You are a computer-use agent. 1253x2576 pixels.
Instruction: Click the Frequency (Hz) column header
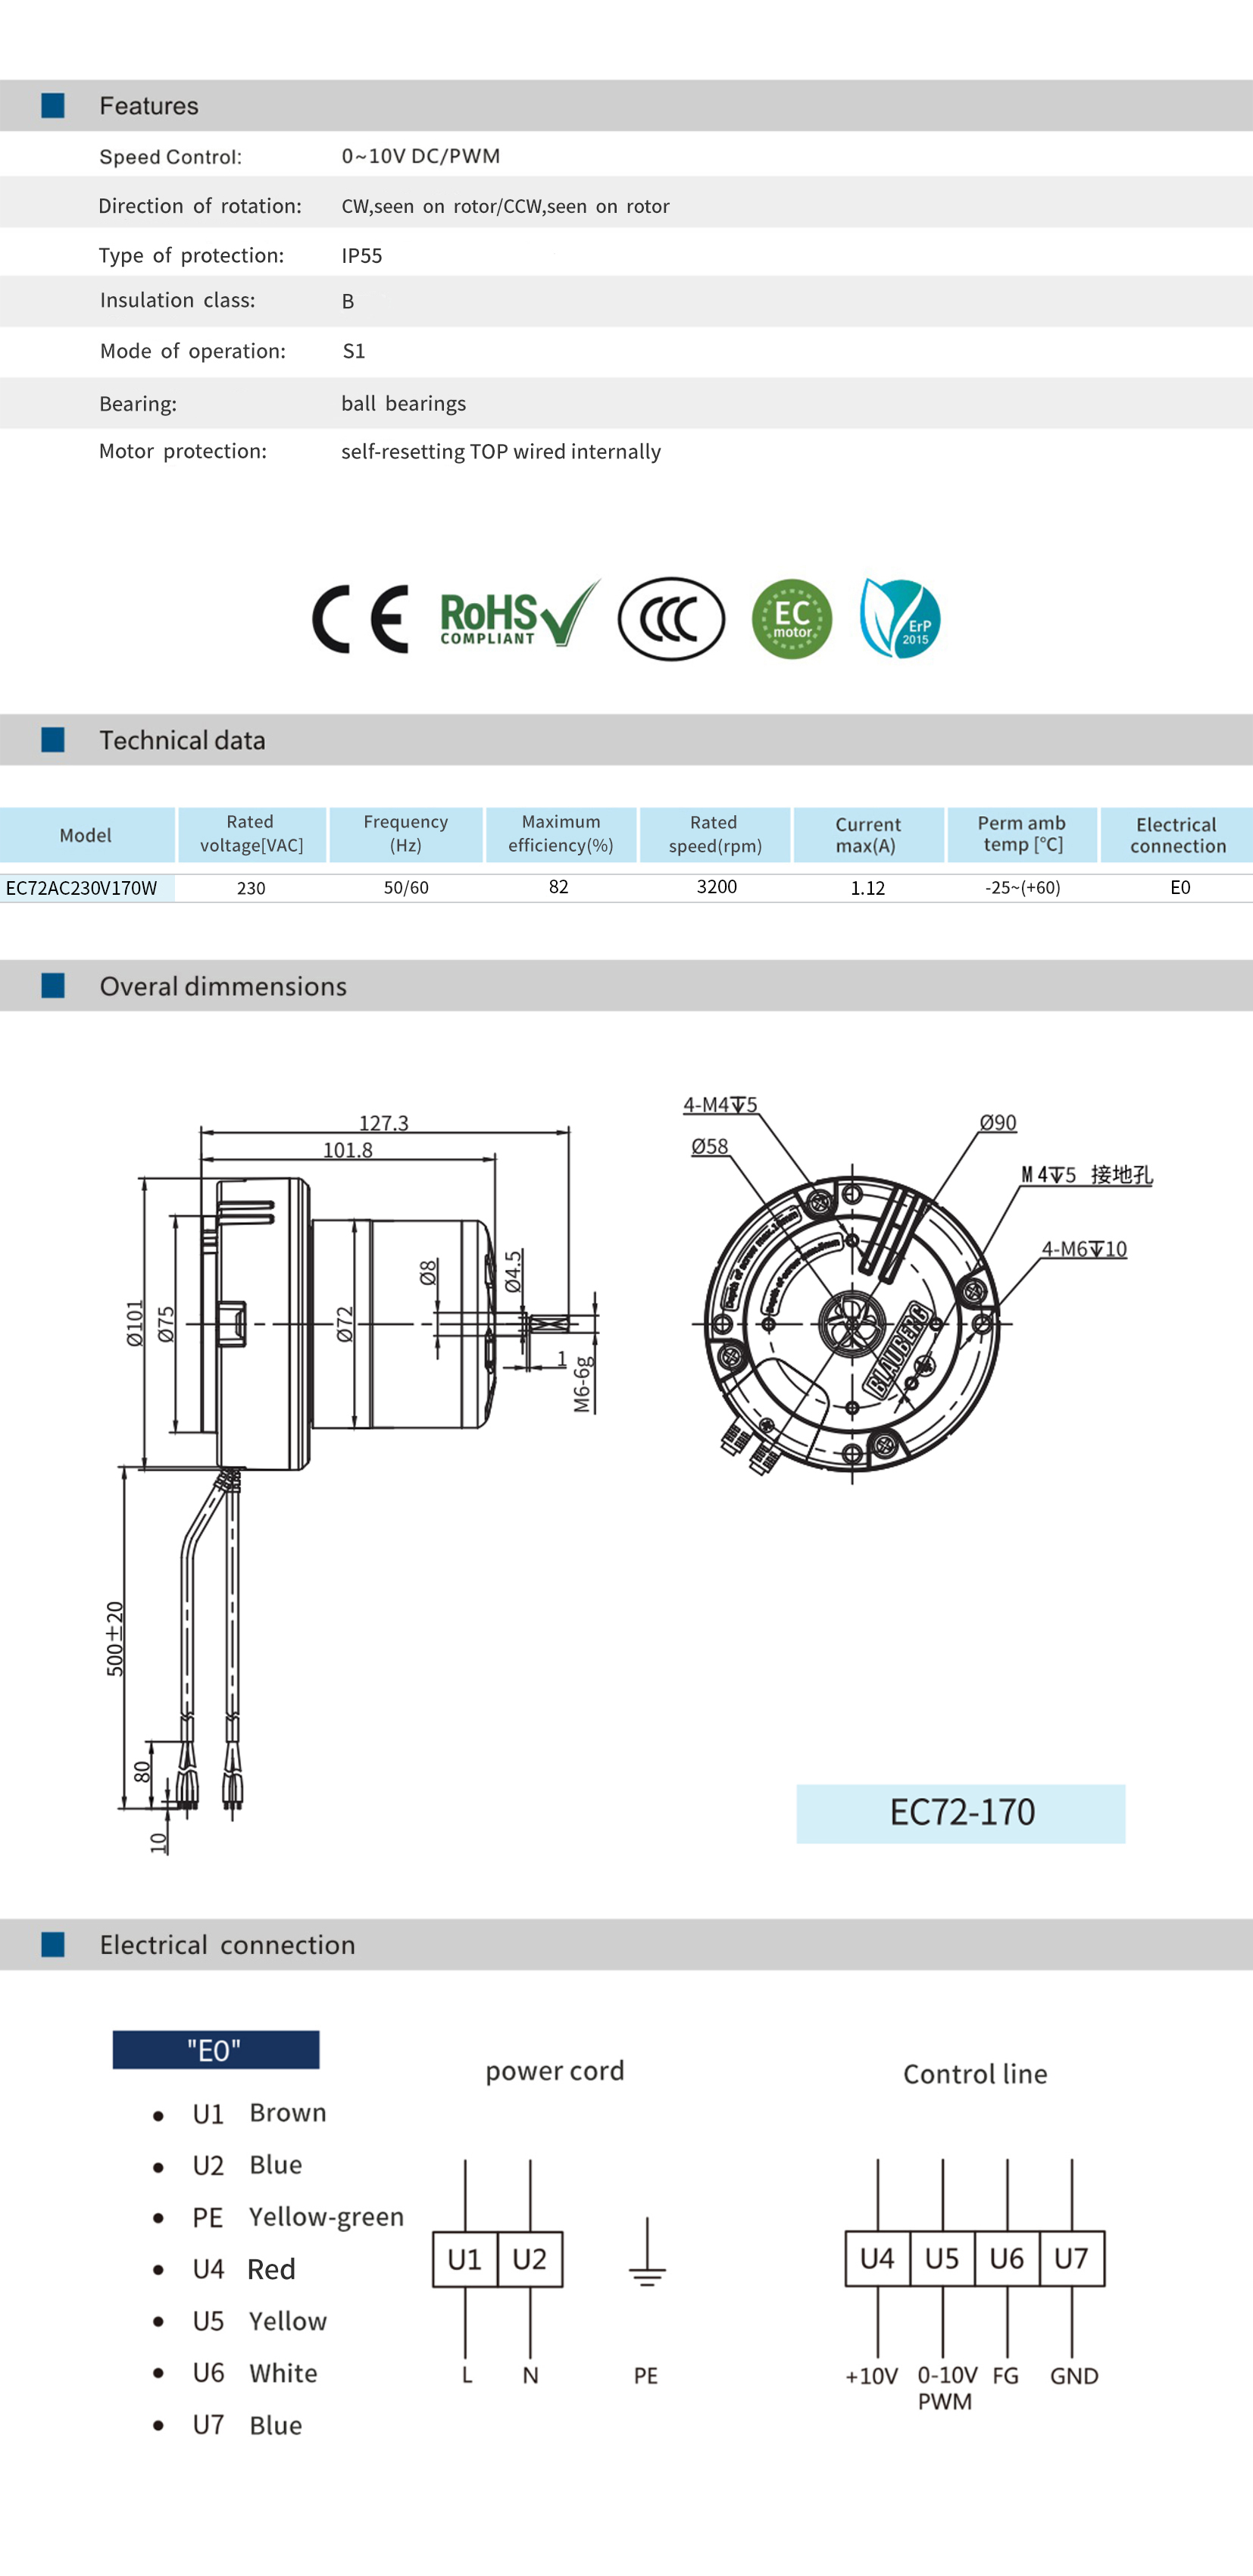[406, 834]
